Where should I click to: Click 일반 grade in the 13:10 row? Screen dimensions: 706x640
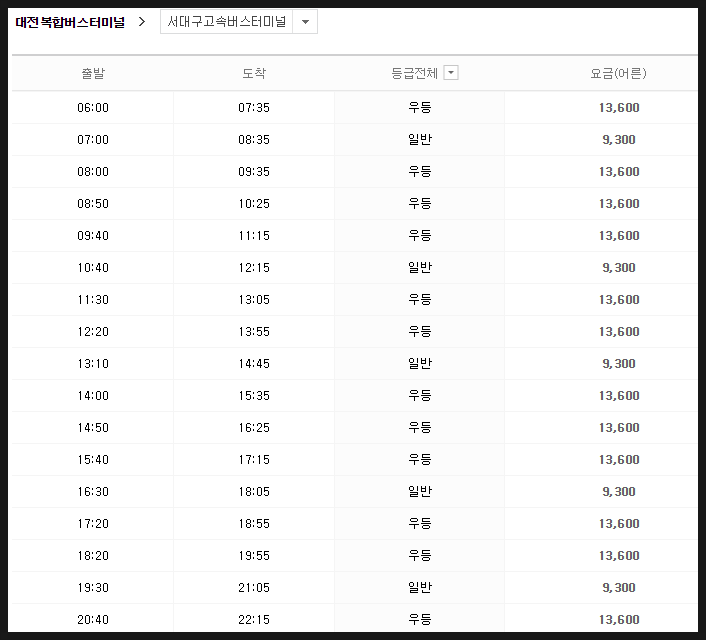pyautogui.click(x=420, y=363)
